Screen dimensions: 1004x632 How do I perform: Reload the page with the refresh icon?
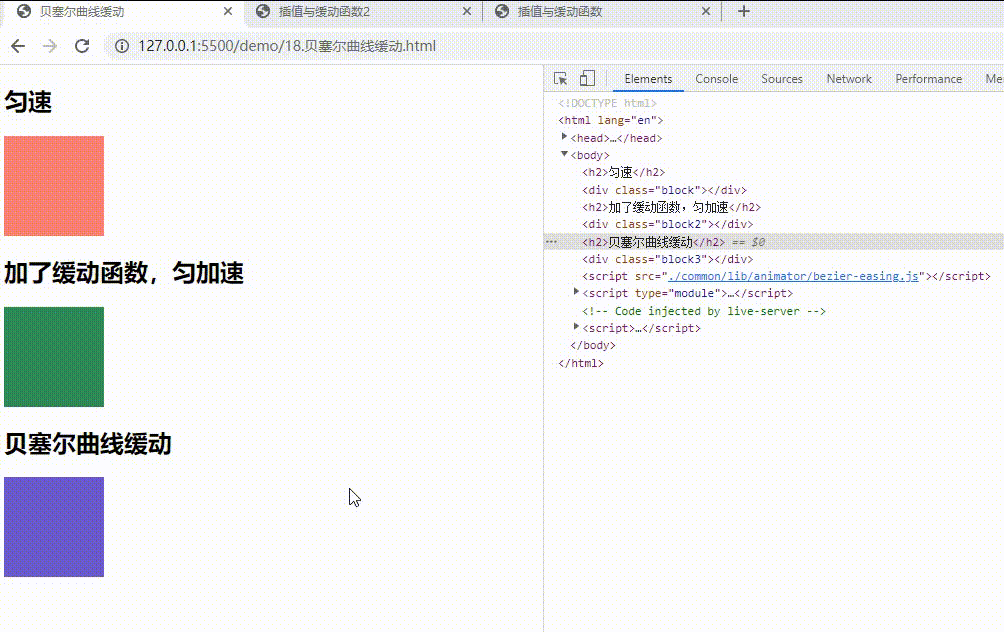pyautogui.click(x=82, y=46)
